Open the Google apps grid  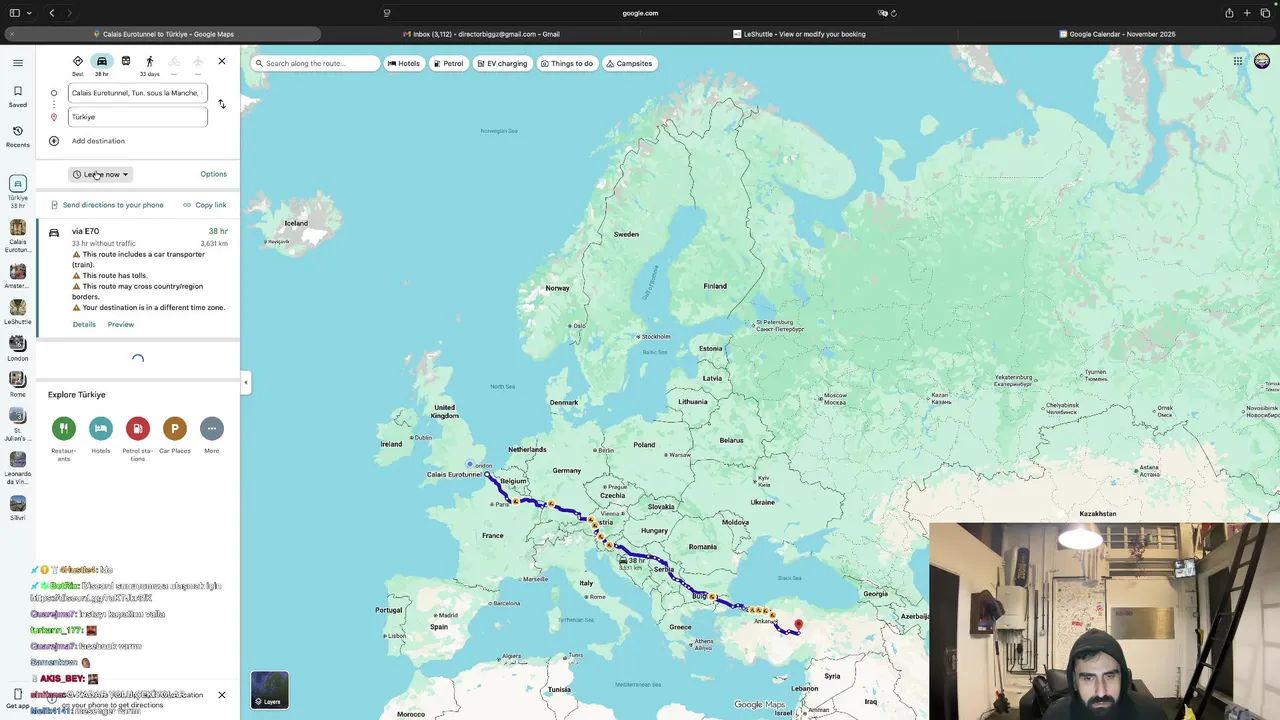1238,62
